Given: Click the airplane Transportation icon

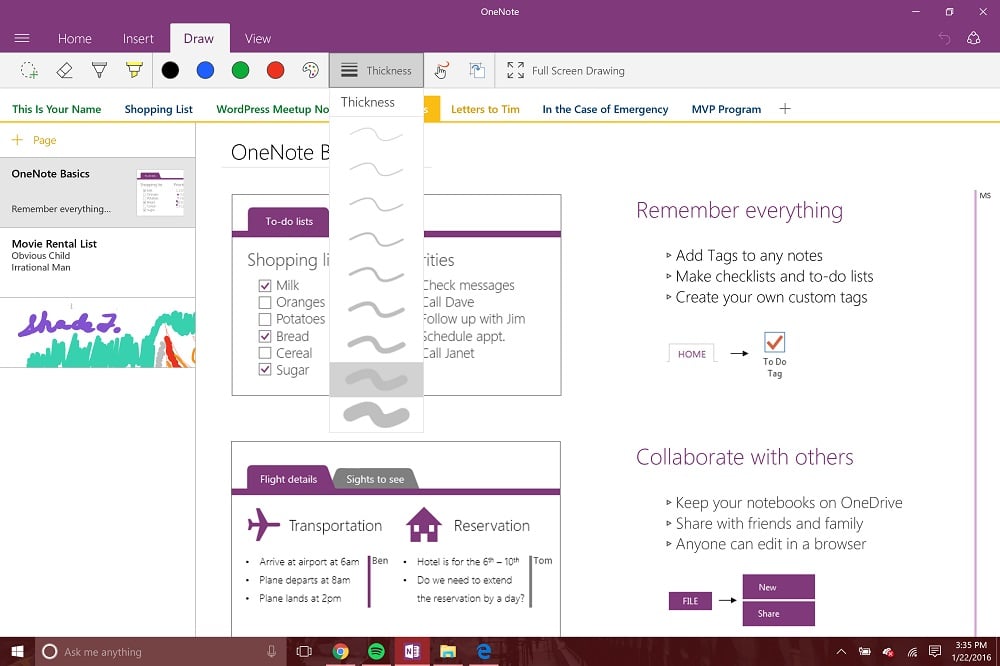Looking at the screenshot, I should click(263, 524).
